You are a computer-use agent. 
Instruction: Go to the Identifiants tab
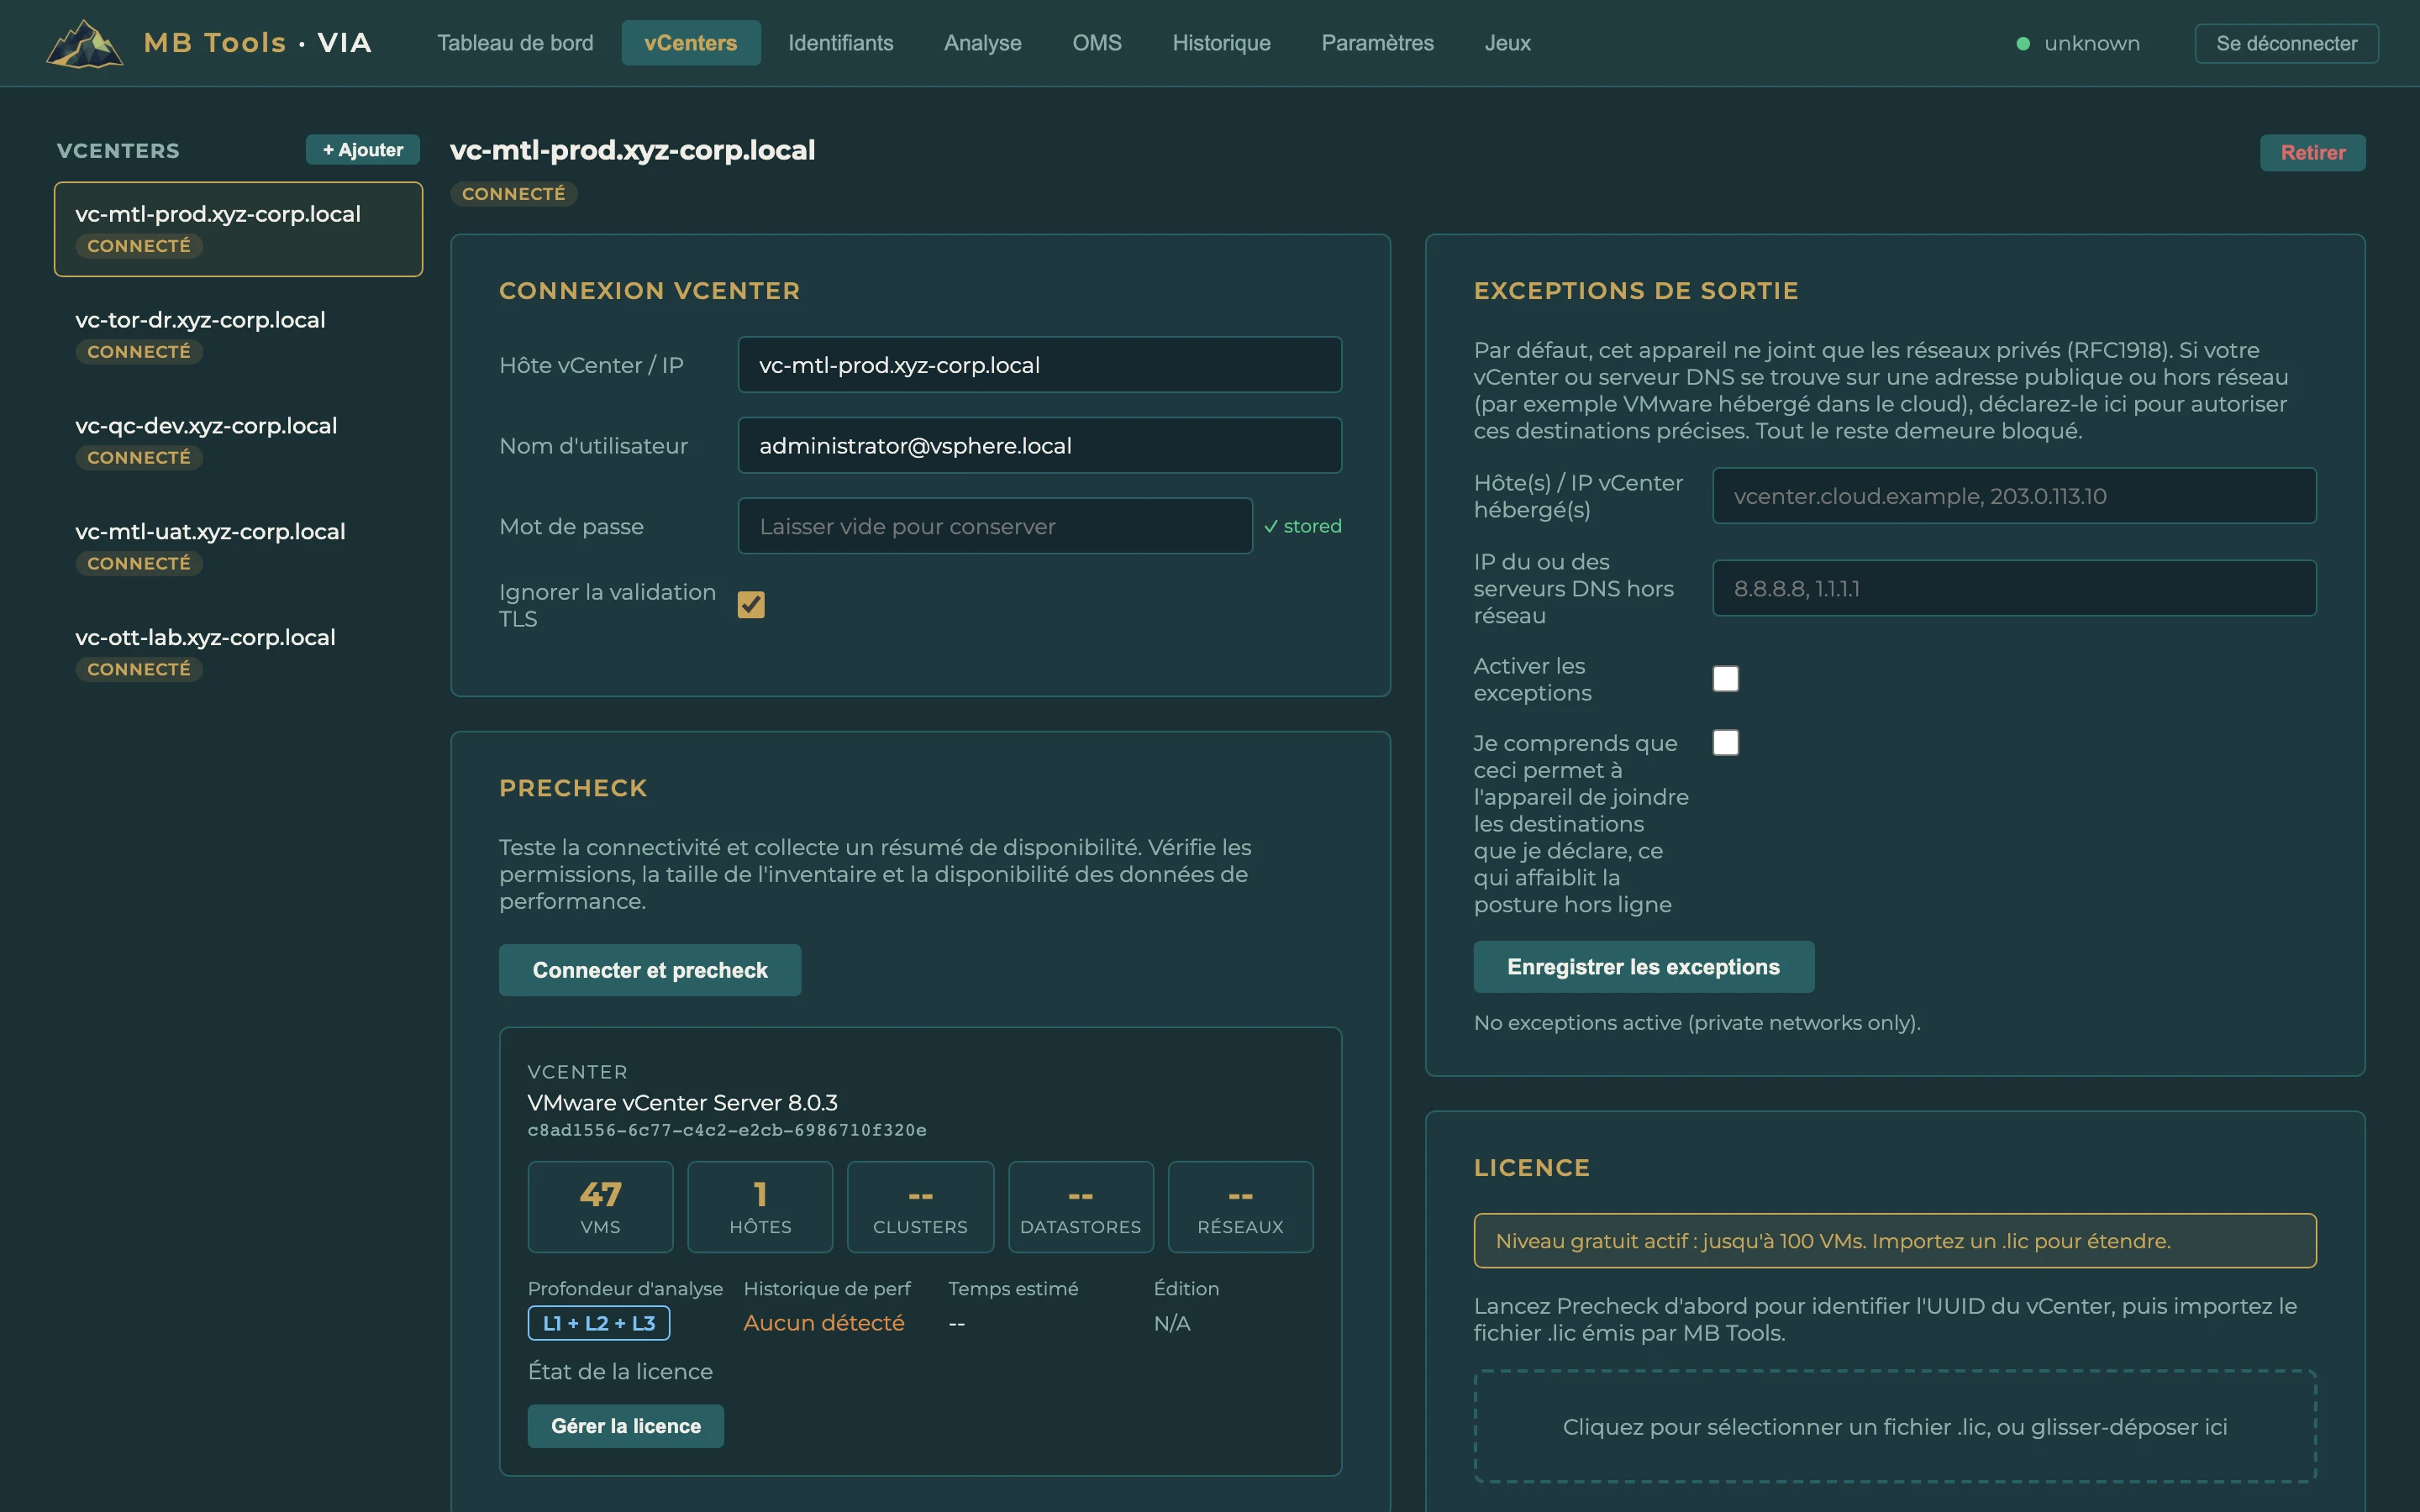[841, 43]
